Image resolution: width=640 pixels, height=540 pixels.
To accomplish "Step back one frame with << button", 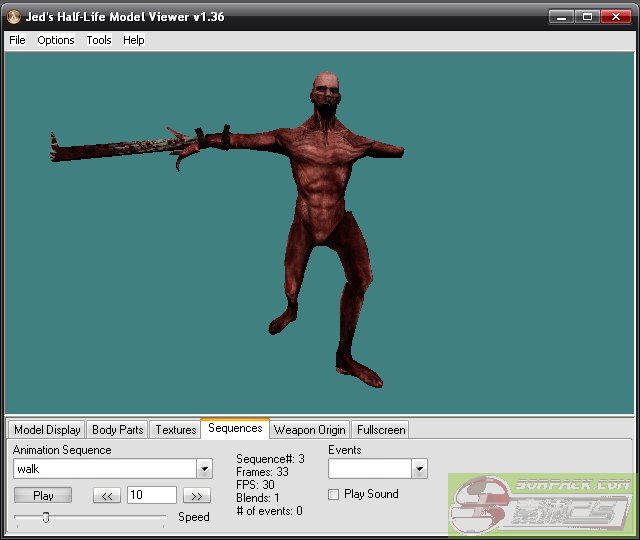I will 107,496.
